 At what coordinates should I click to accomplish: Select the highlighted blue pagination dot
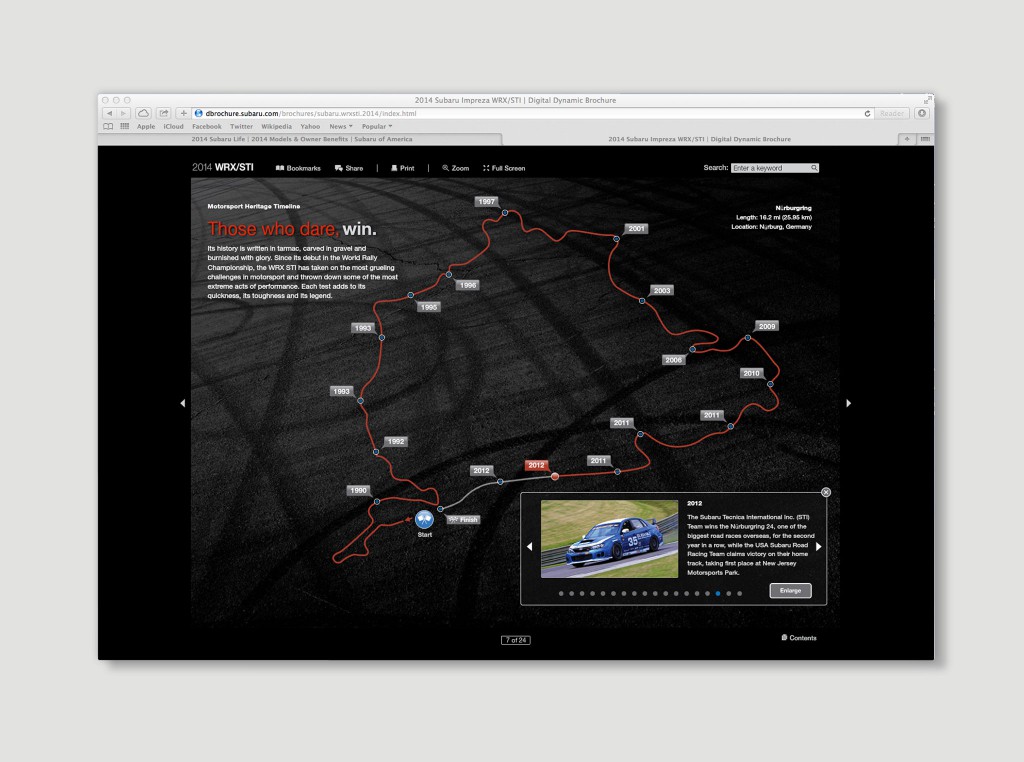(718, 594)
